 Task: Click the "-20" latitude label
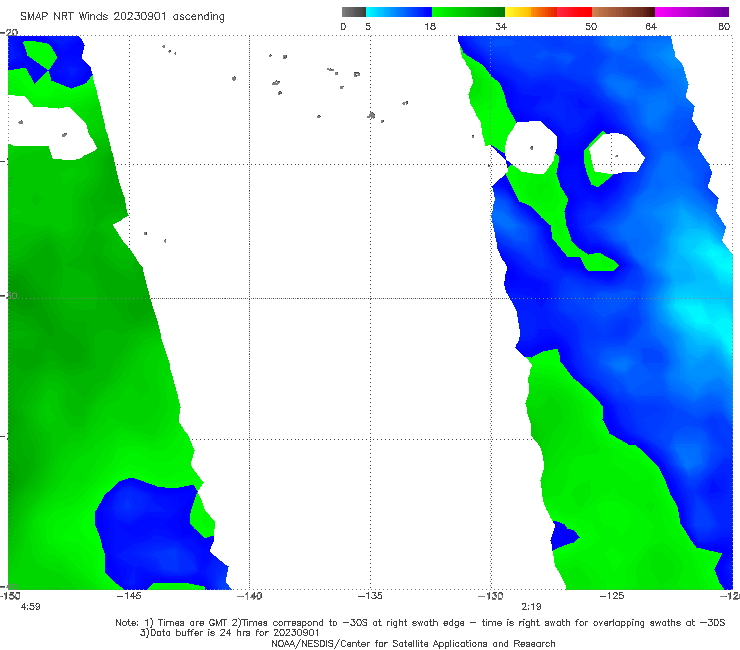9,32
